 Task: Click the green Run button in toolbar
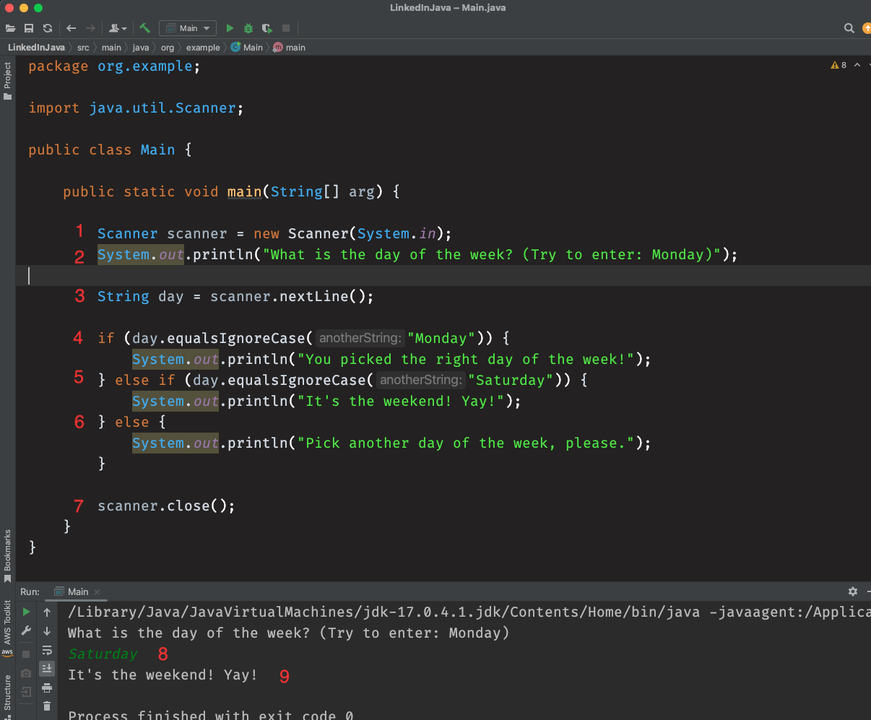coord(230,28)
